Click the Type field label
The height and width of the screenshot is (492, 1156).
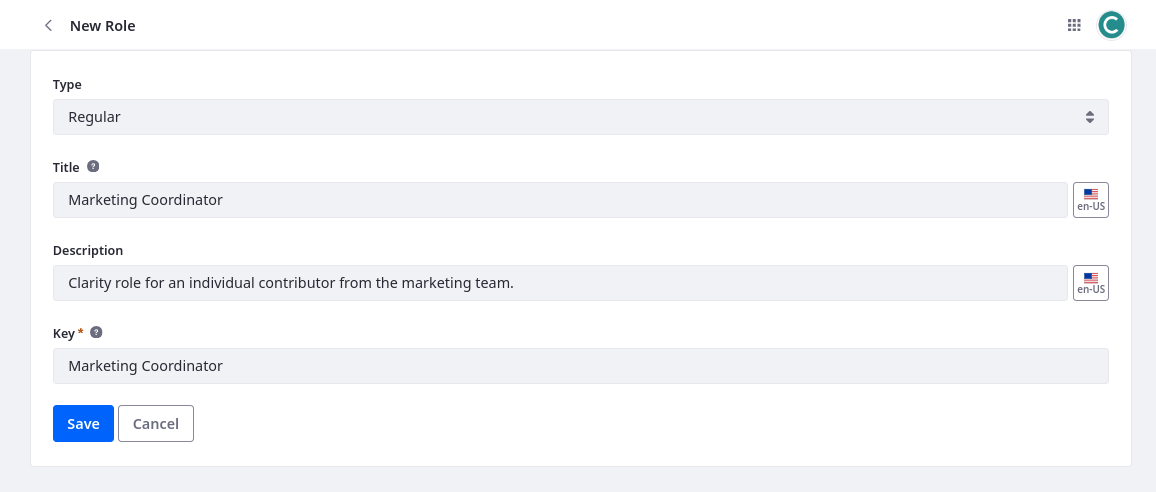coord(67,85)
